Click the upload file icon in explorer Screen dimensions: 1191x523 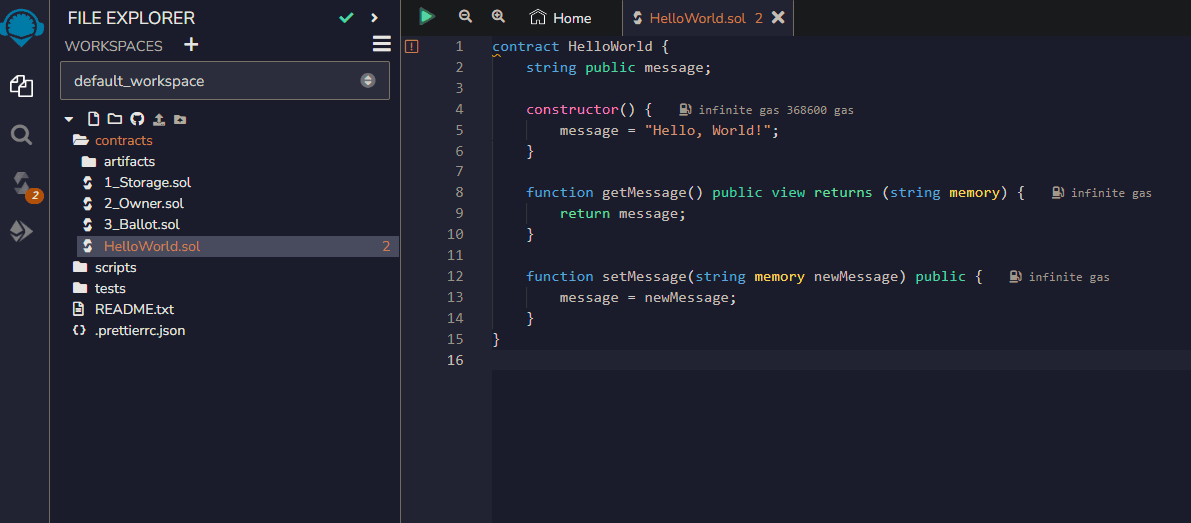159,119
